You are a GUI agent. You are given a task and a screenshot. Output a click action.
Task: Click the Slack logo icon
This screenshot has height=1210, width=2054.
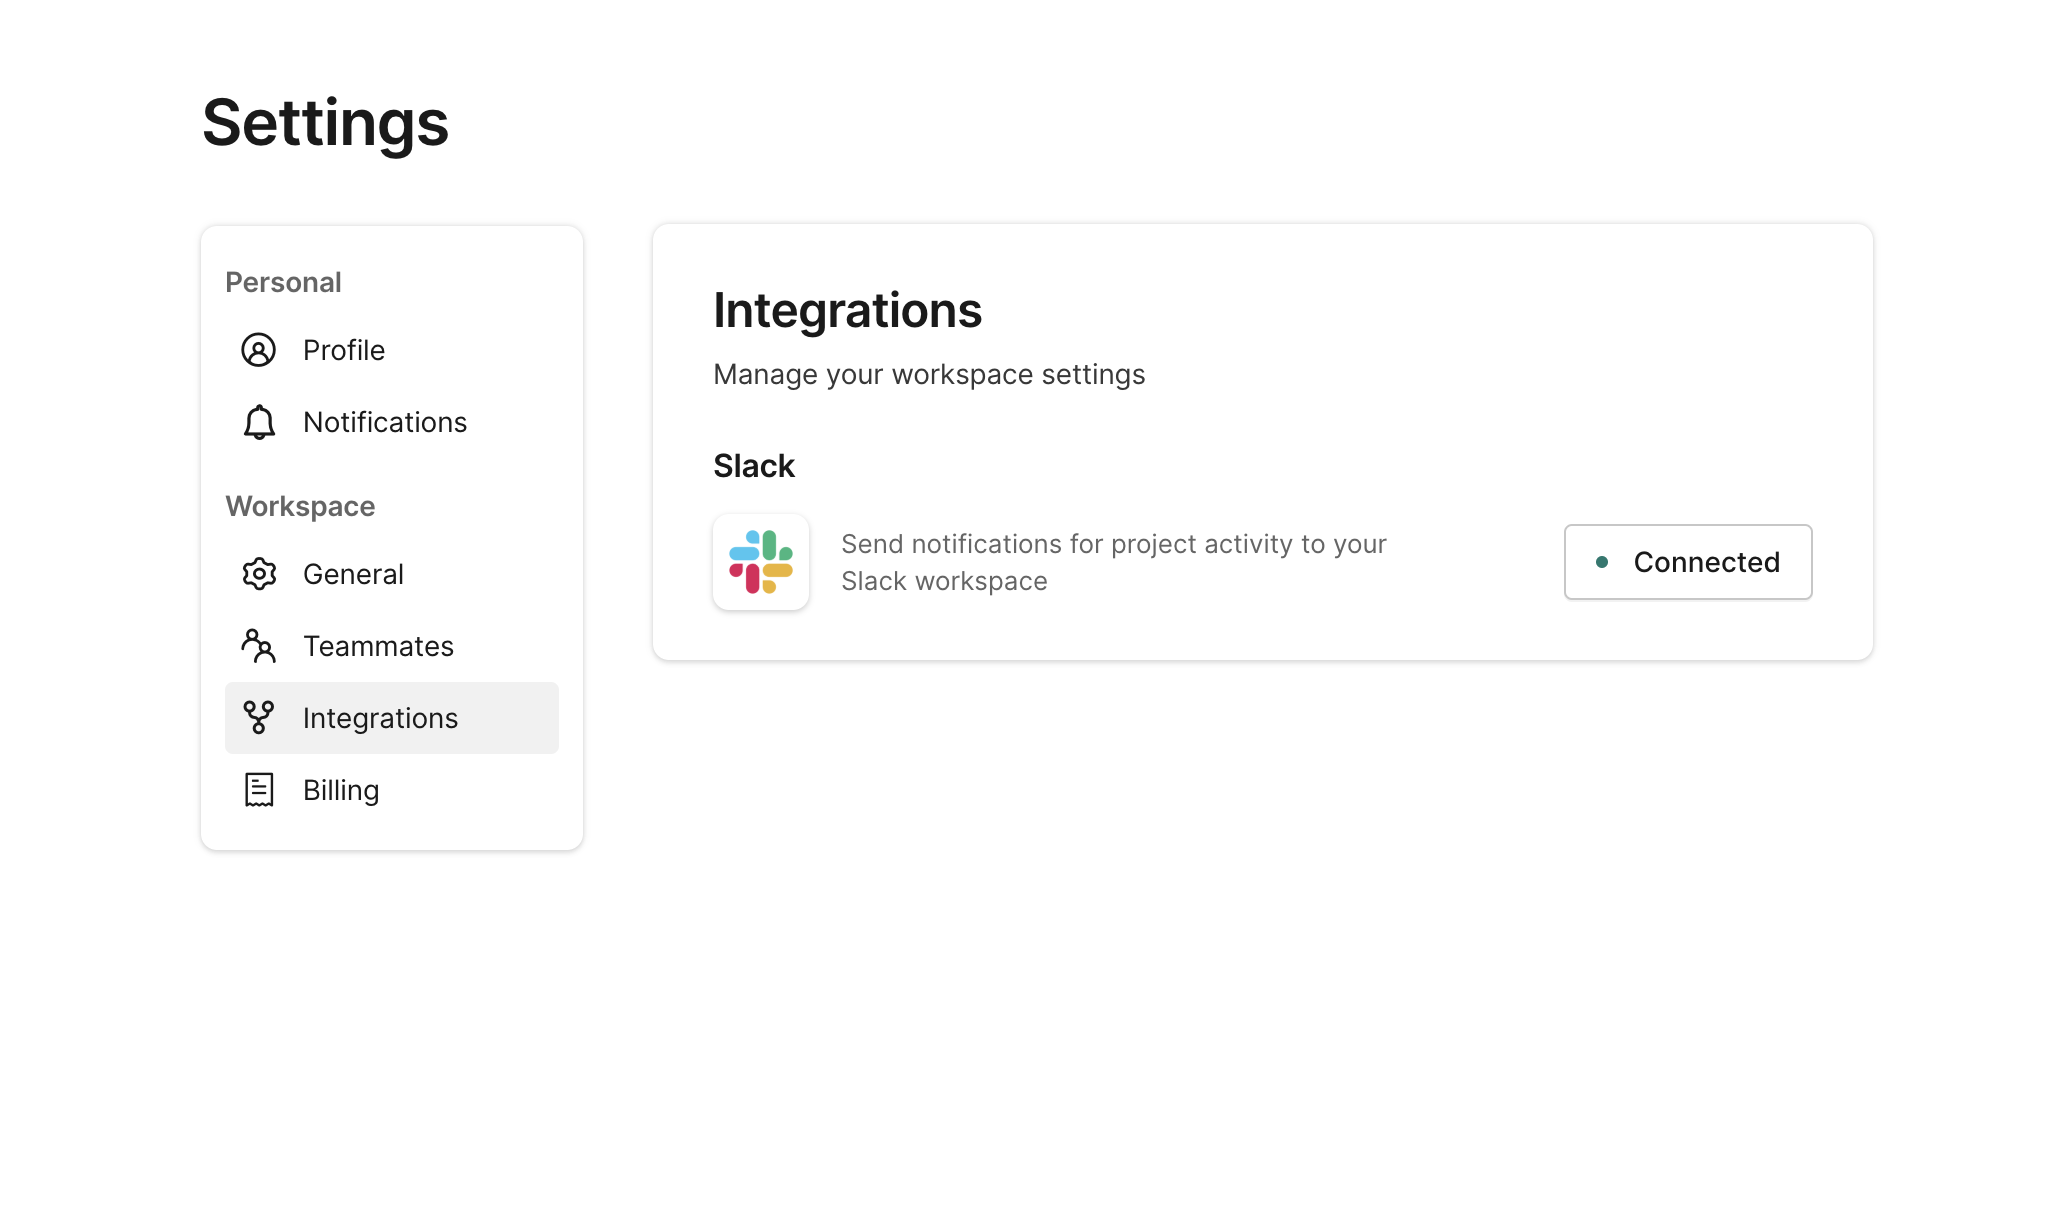click(761, 562)
